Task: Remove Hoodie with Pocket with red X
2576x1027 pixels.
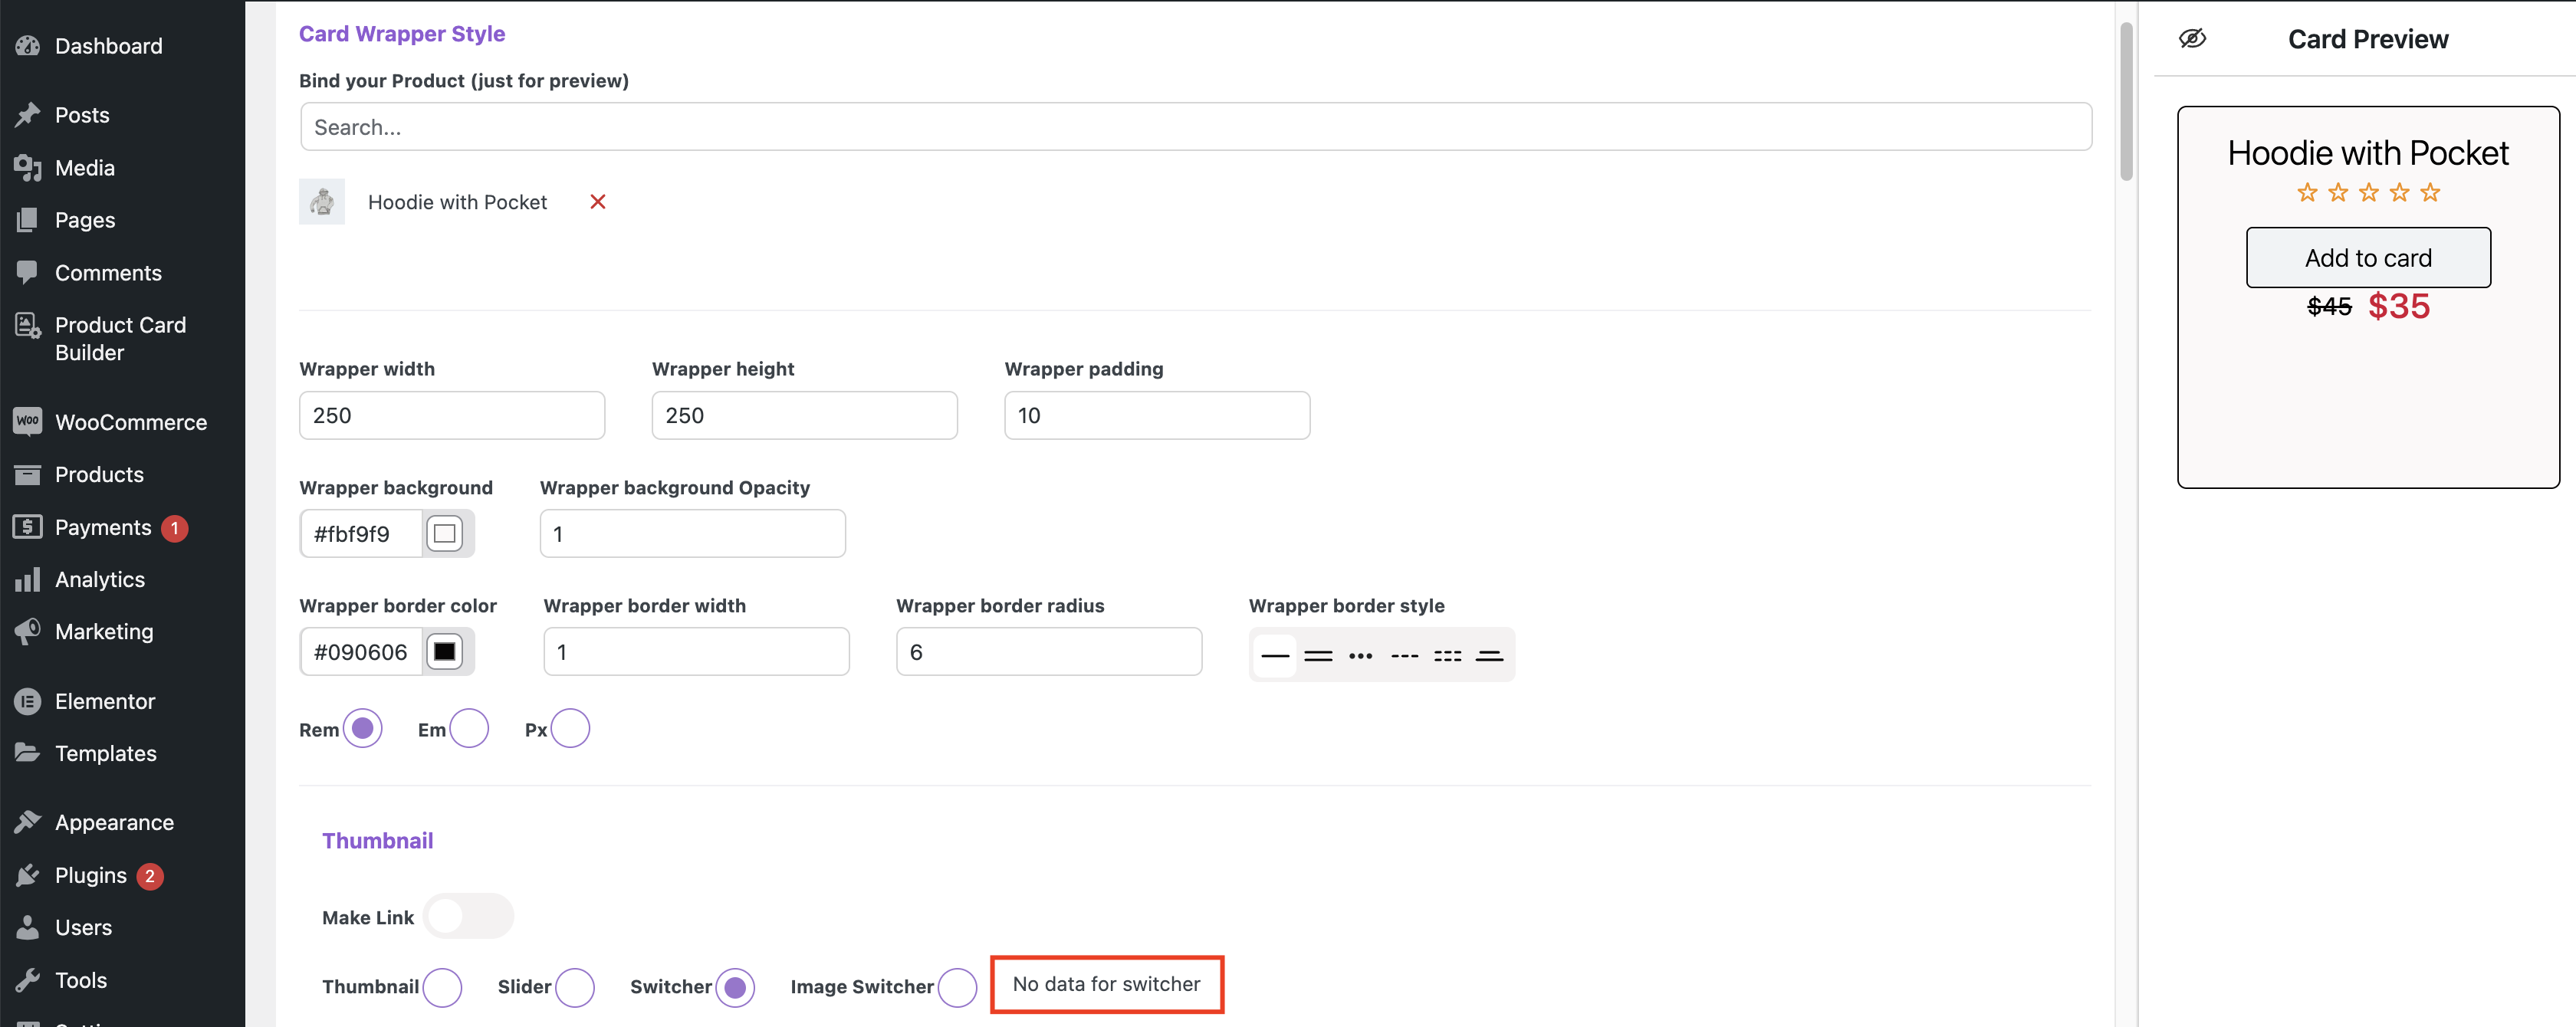Action: point(598,202)
